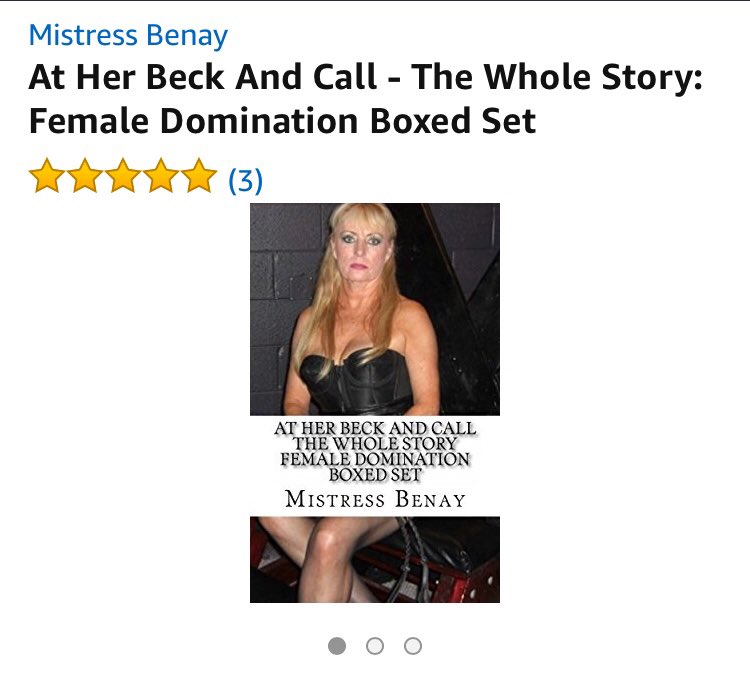This screenshot has height=675, width=750.
Task: Click the Mistress Benay name on cover
Action: click(375, 499)
